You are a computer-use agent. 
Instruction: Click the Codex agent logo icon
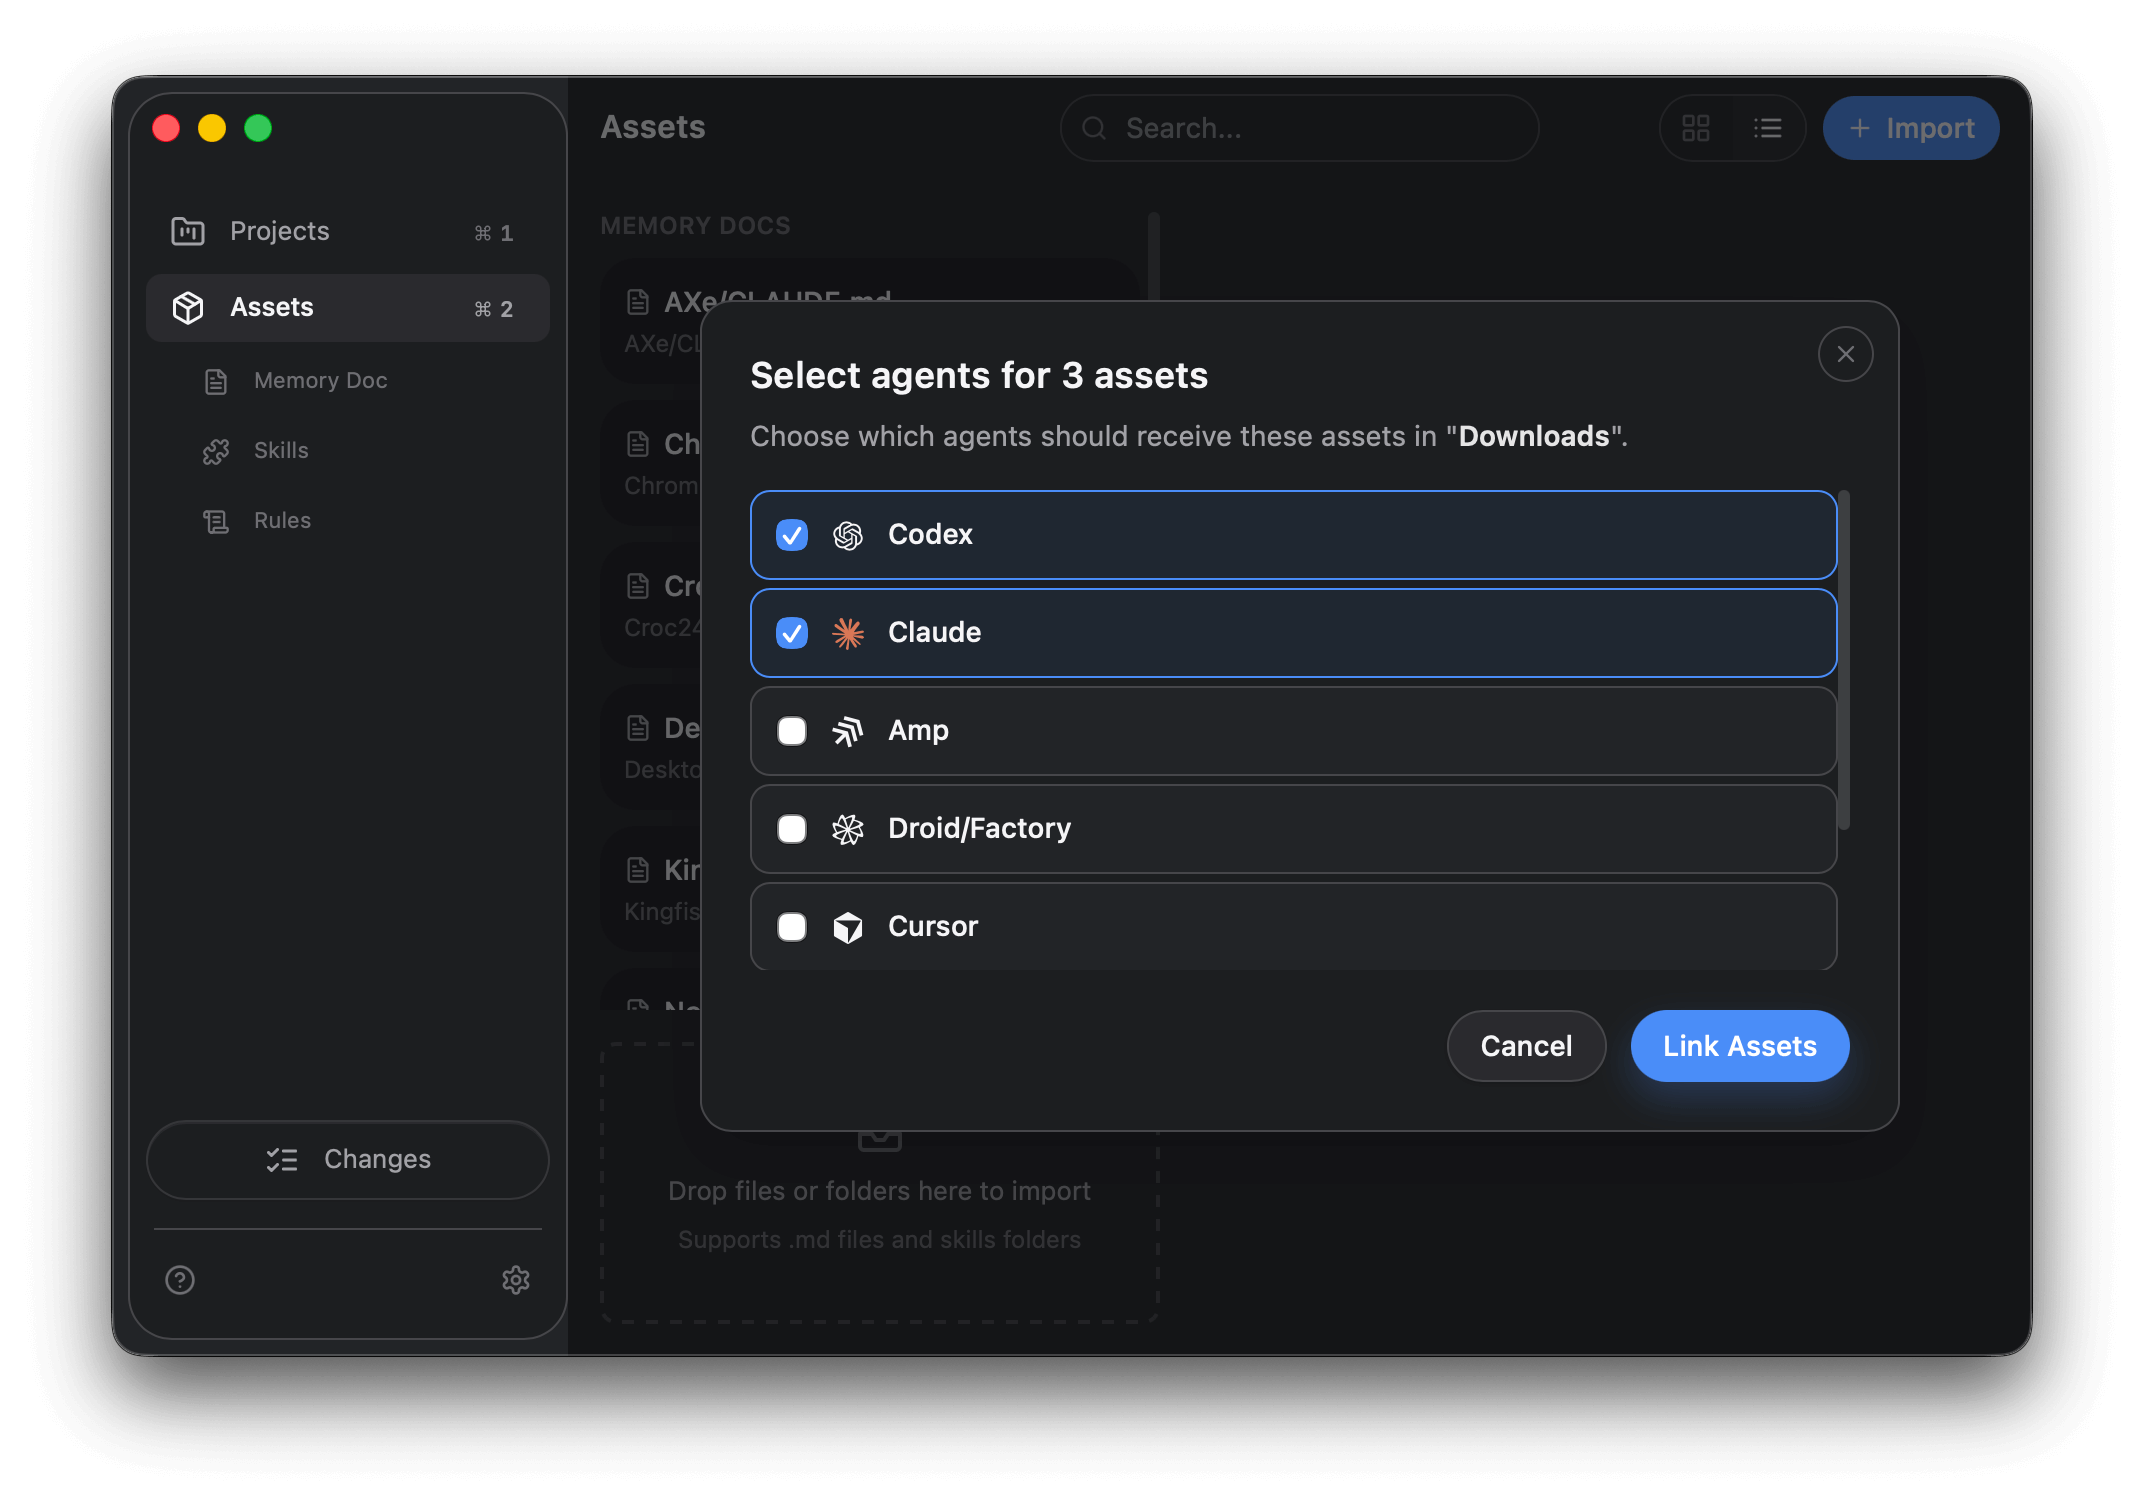pyautogui.click(x=848, y=535)
